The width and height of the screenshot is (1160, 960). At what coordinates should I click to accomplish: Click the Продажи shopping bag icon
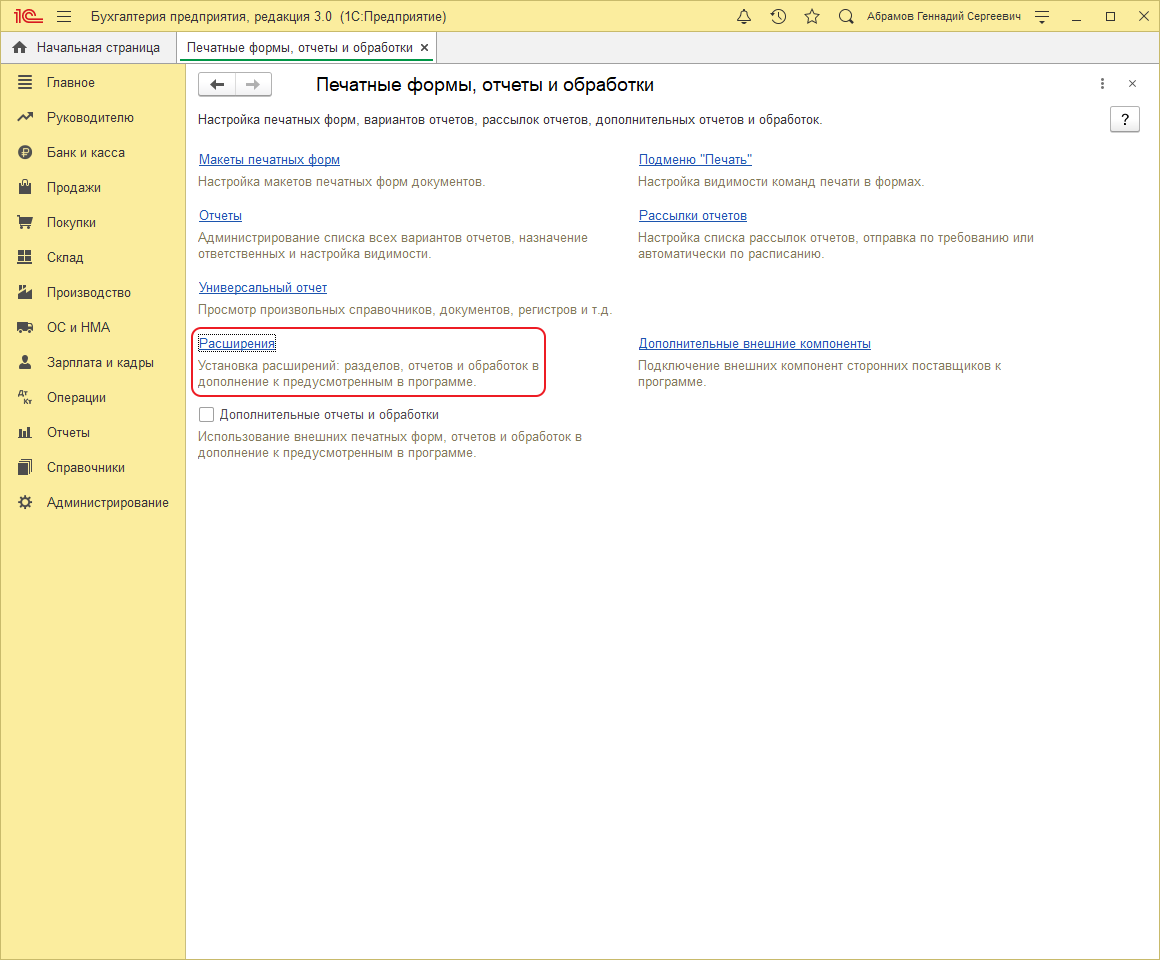point(25,187)
